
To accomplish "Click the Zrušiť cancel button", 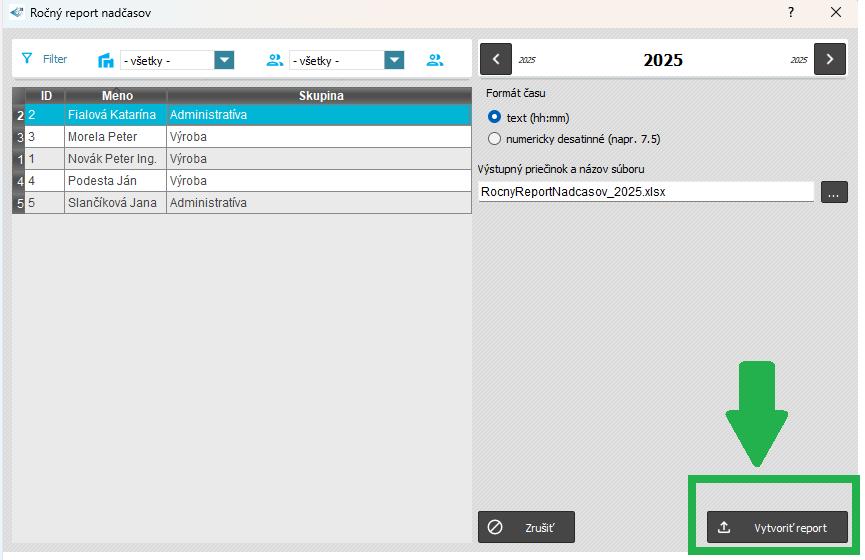I will (526, 527).
